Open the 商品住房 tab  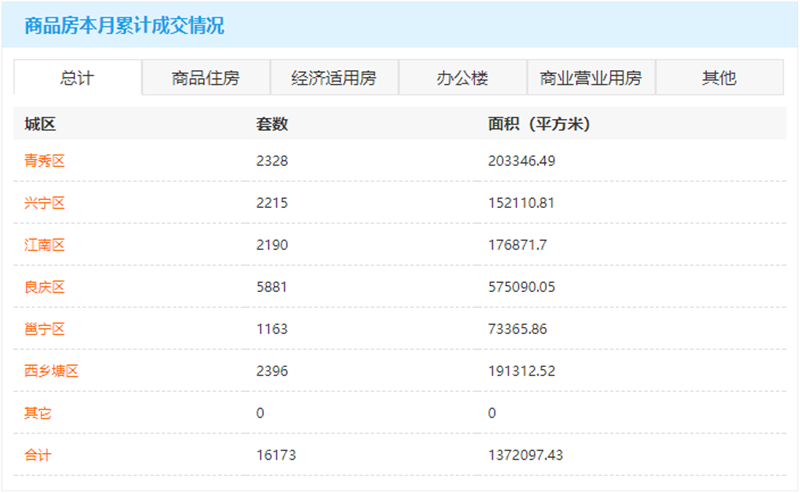(206, 78)
